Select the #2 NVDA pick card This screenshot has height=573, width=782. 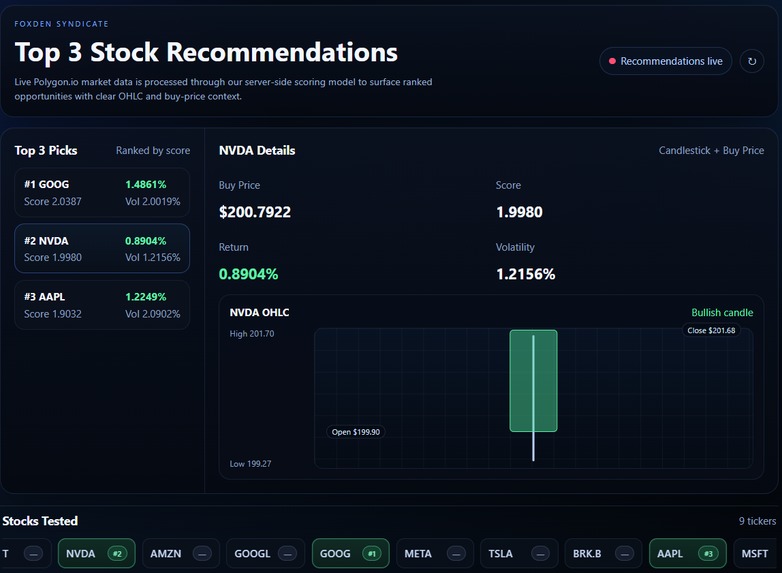(102, 248)
